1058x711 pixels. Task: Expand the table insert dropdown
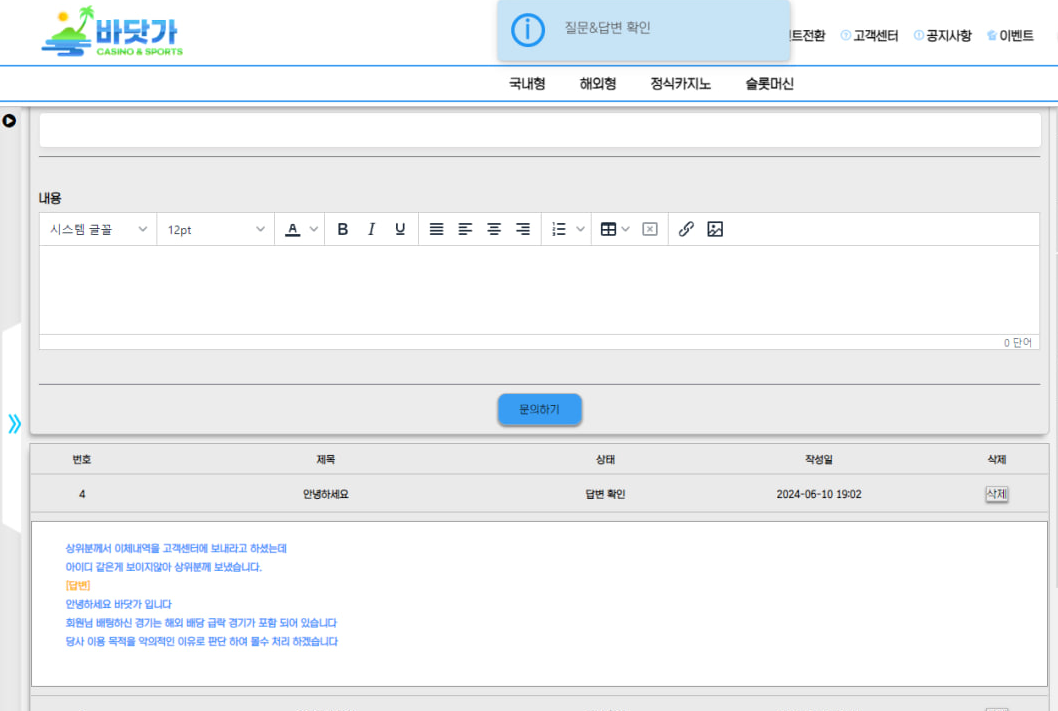[626, 229]
